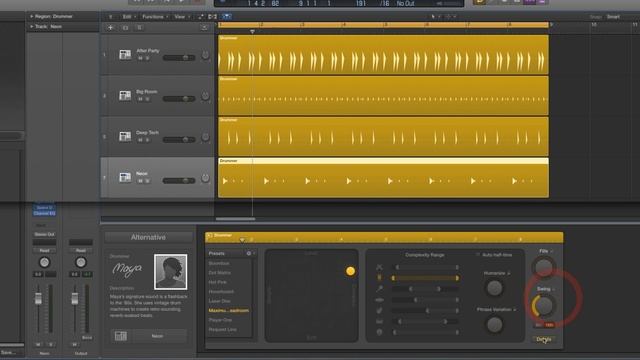Select the shaker/maraca icon in Drummer editor
The image size is (640, 360).
[x=379, y=289]
